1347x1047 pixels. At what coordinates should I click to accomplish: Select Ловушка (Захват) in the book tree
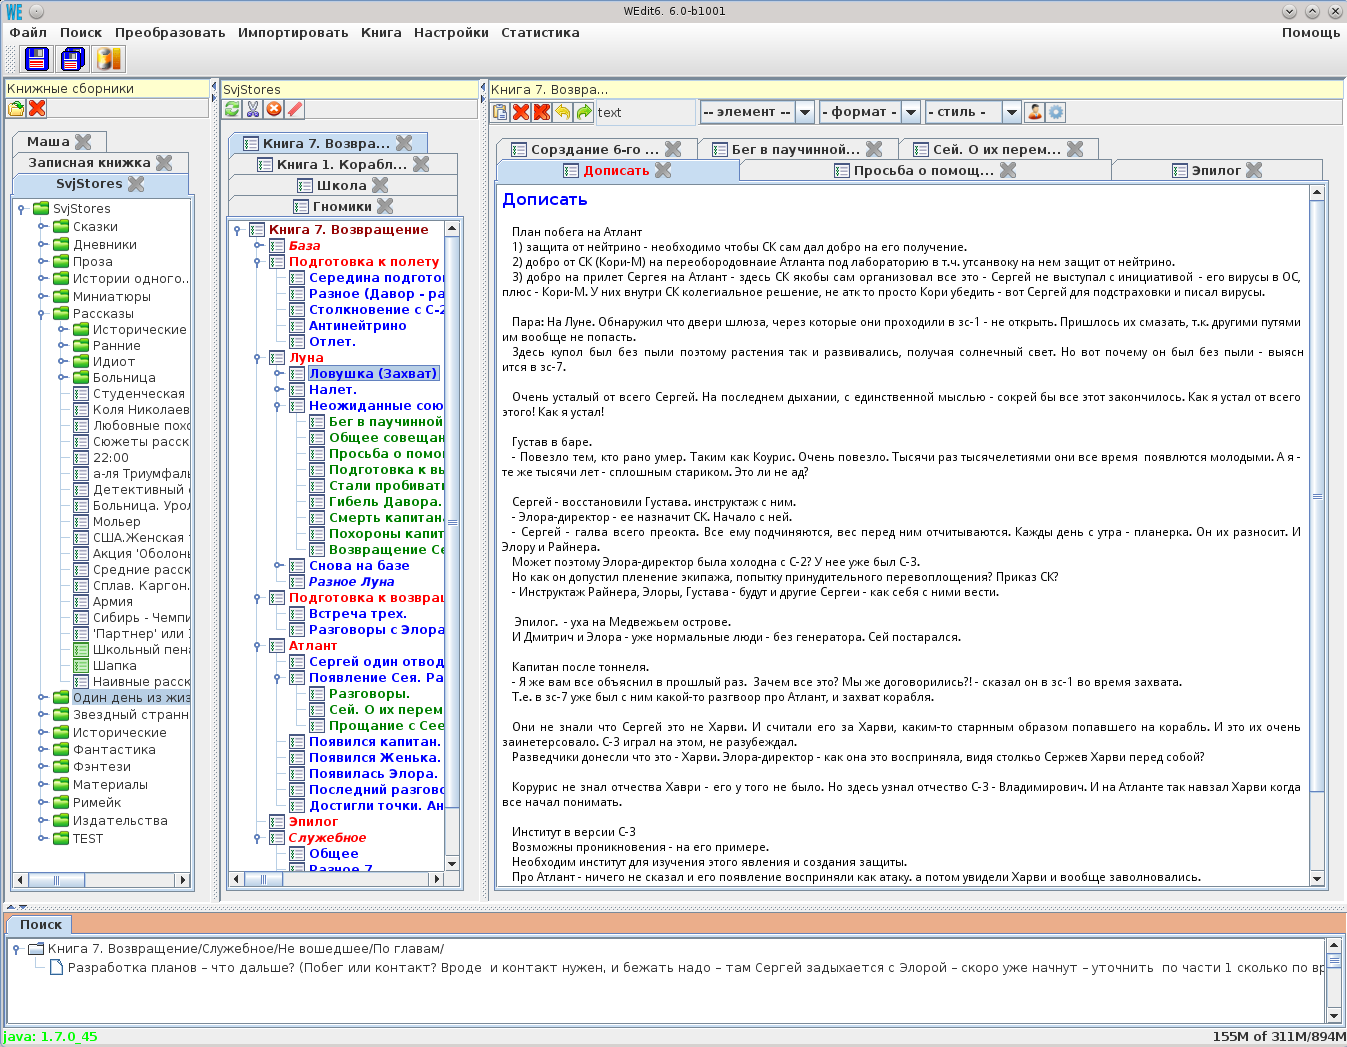click(373, 374)
